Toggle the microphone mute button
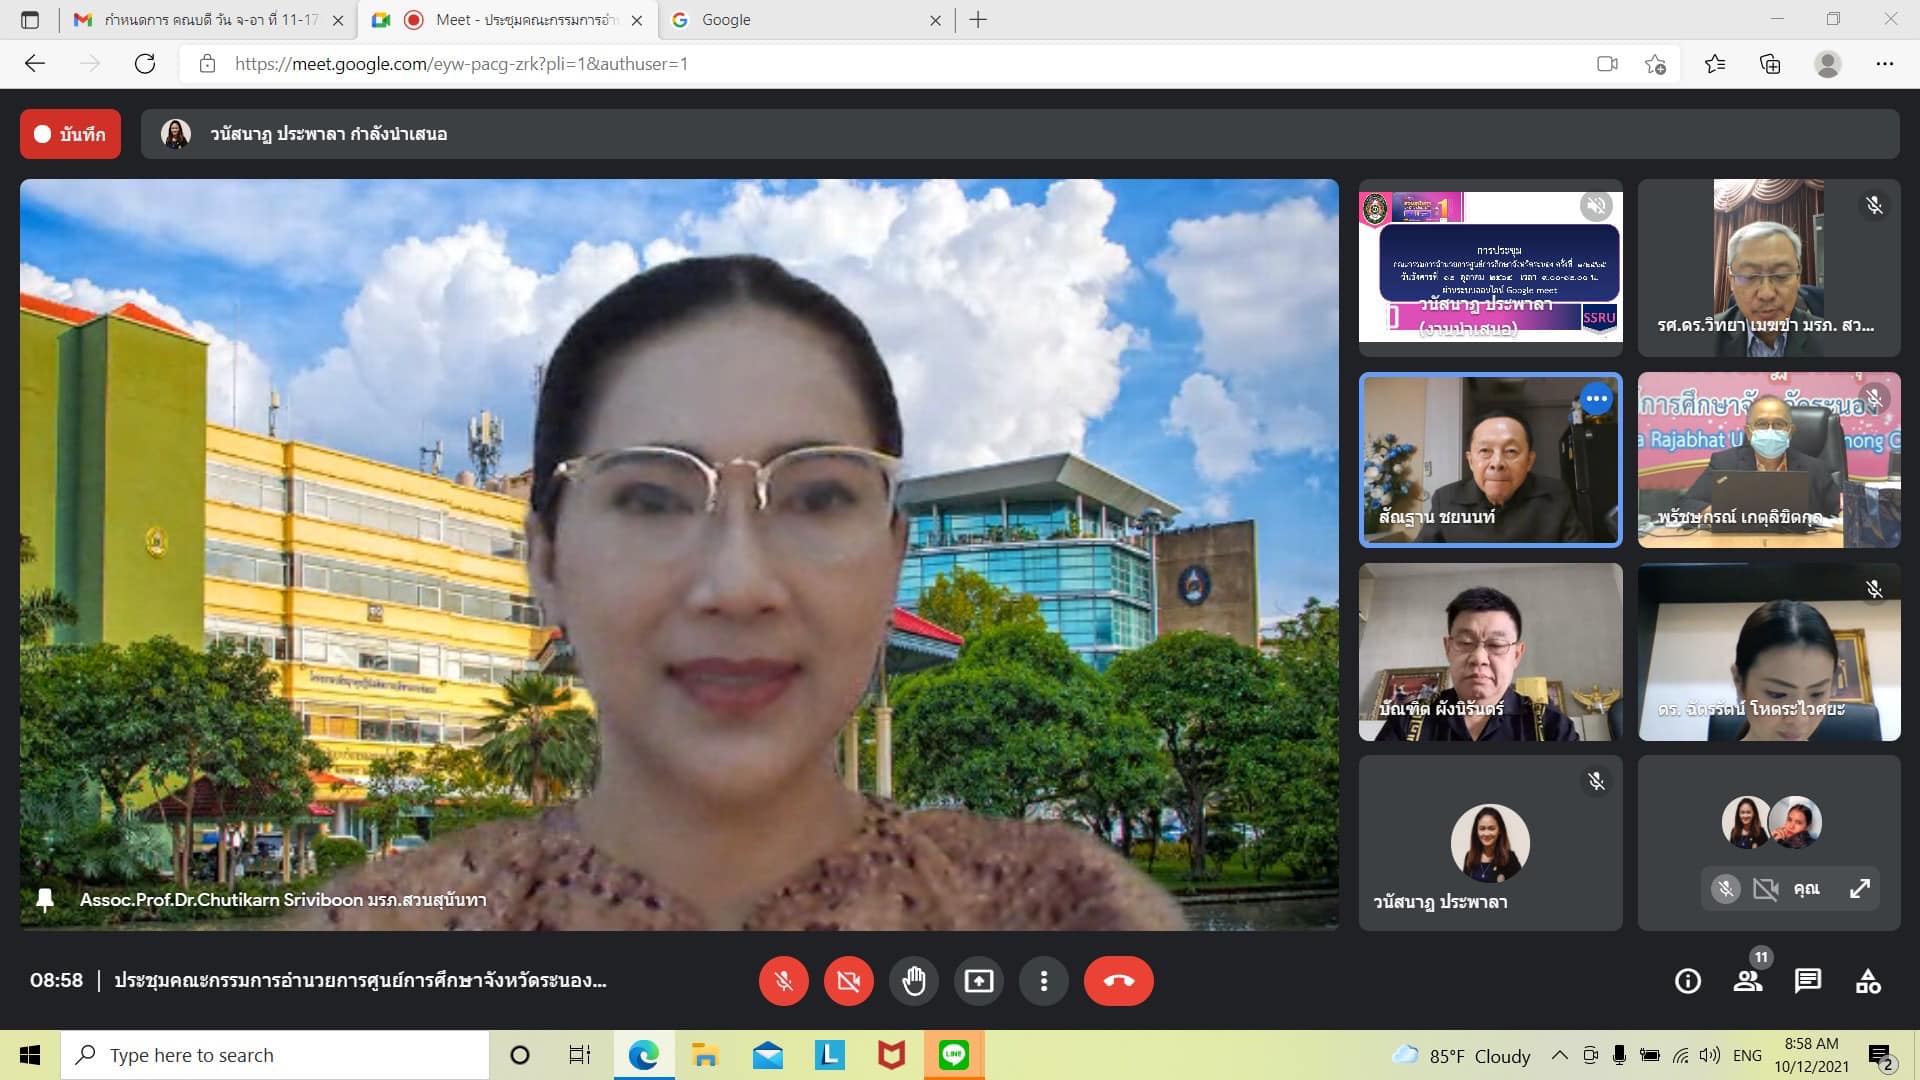This screenshot has width=1920, height=1080. (784, 981)
